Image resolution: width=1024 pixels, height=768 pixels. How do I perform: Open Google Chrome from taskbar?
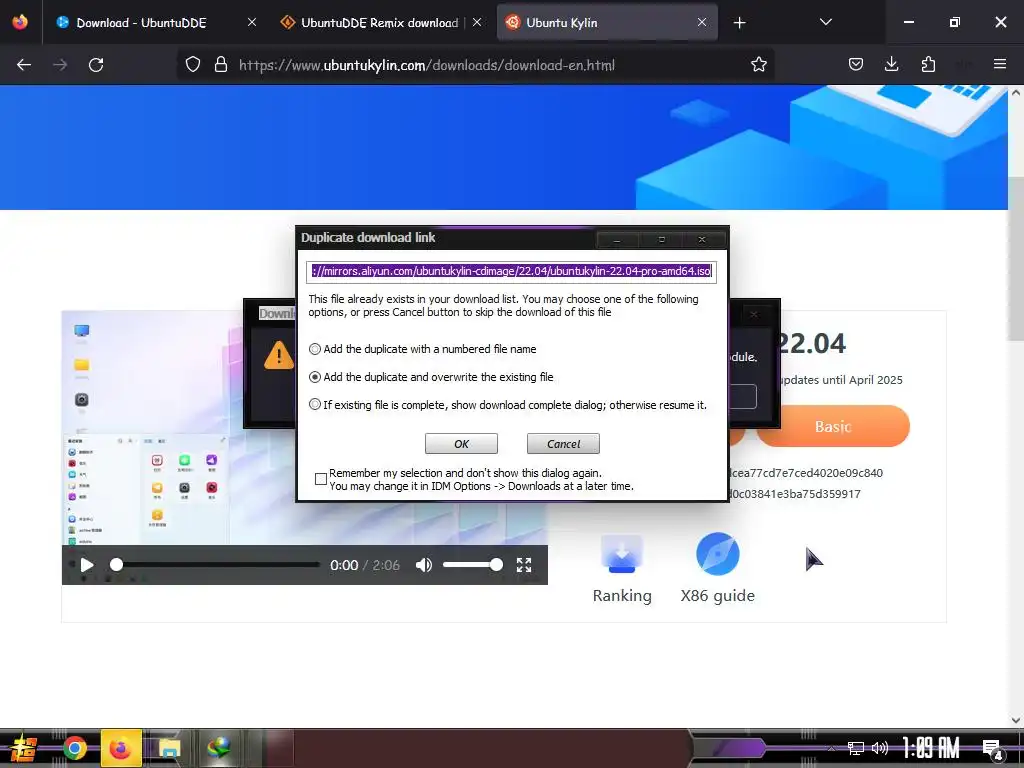pyautogui.click(x=74, y=748)
